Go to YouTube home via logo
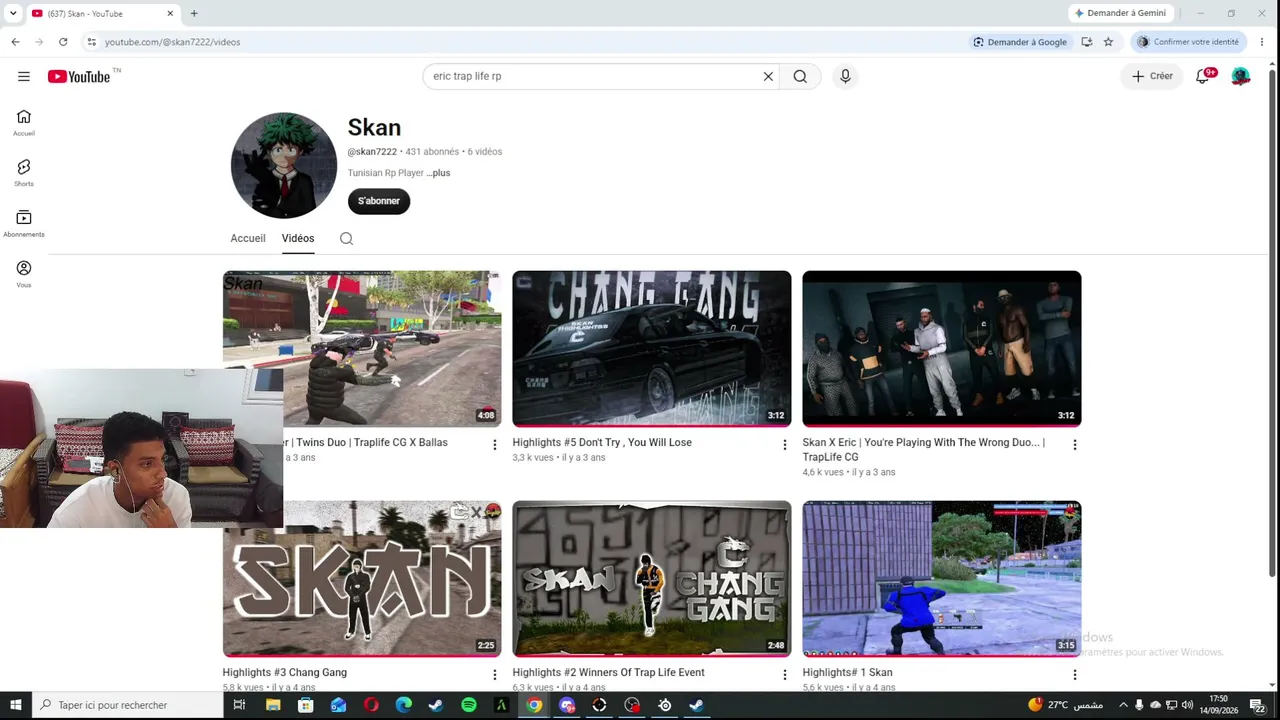Image resolution: width=1280 pixels, height=720 pixels. (79, 77)
